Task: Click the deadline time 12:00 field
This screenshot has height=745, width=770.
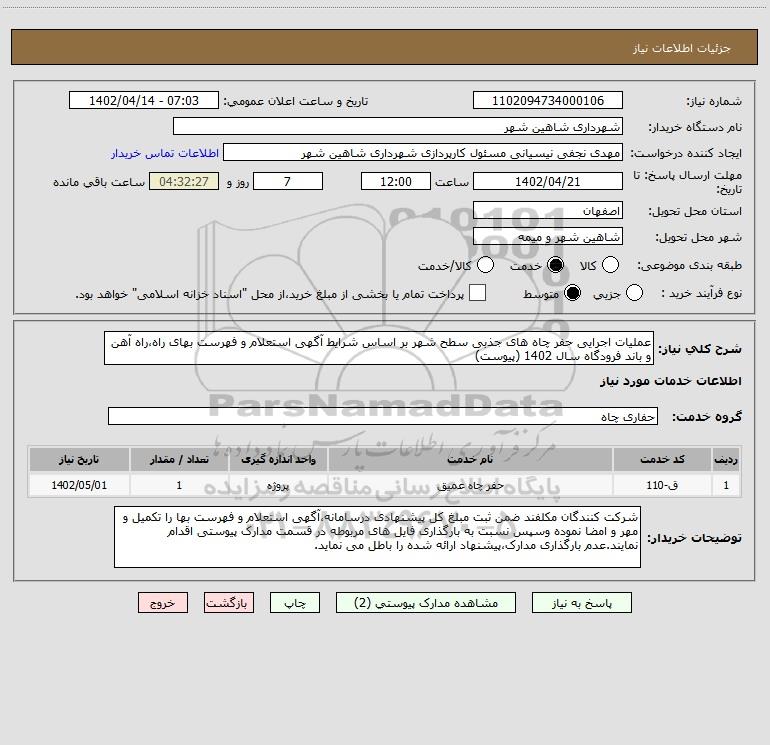Action: (x=396, y=181)
